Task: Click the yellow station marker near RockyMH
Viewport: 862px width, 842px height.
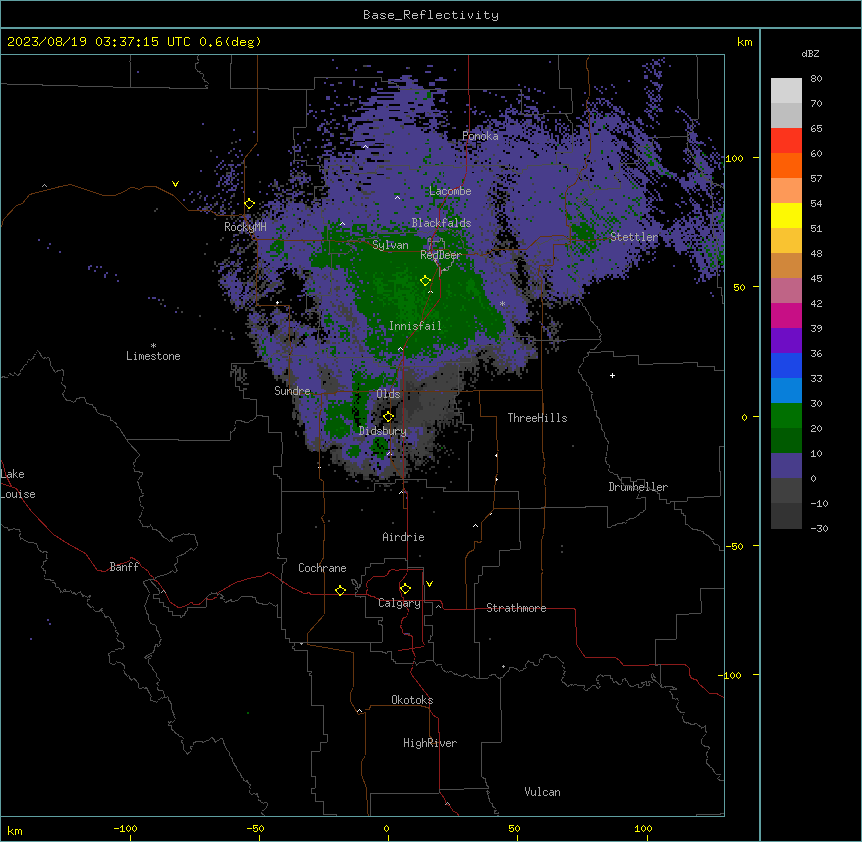Action: [x=250, y=204]
